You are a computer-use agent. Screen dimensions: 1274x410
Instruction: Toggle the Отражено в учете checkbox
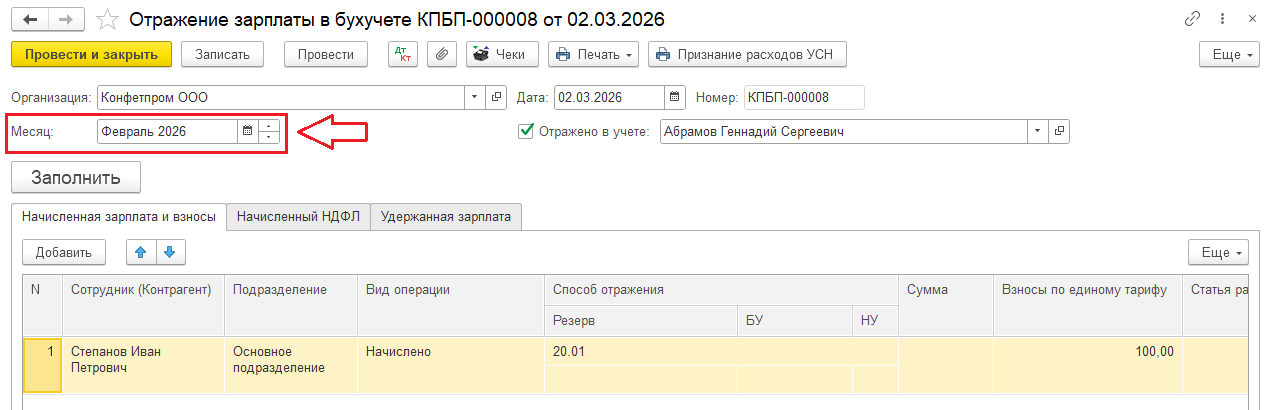526,131
